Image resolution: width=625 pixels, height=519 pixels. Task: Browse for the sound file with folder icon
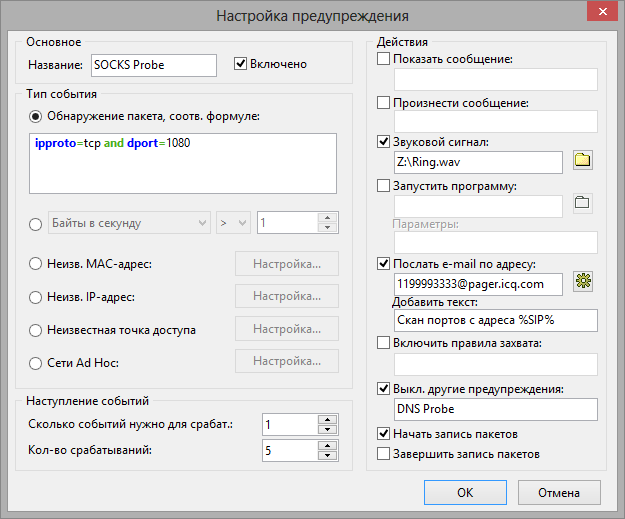coord(583,161)
